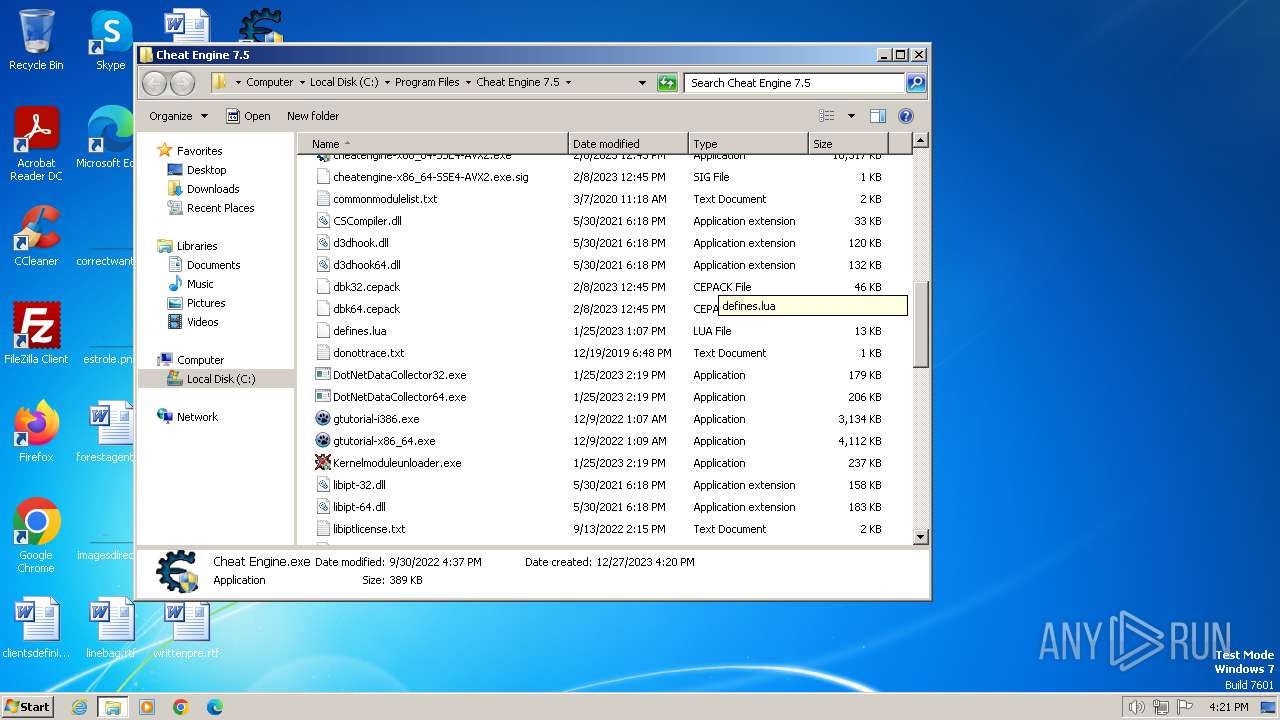This screenshot has height=720, width=1280.
Task: Expand the Cheat Engine 7.5 breadcrumb arrow
Action: (568, 83)
